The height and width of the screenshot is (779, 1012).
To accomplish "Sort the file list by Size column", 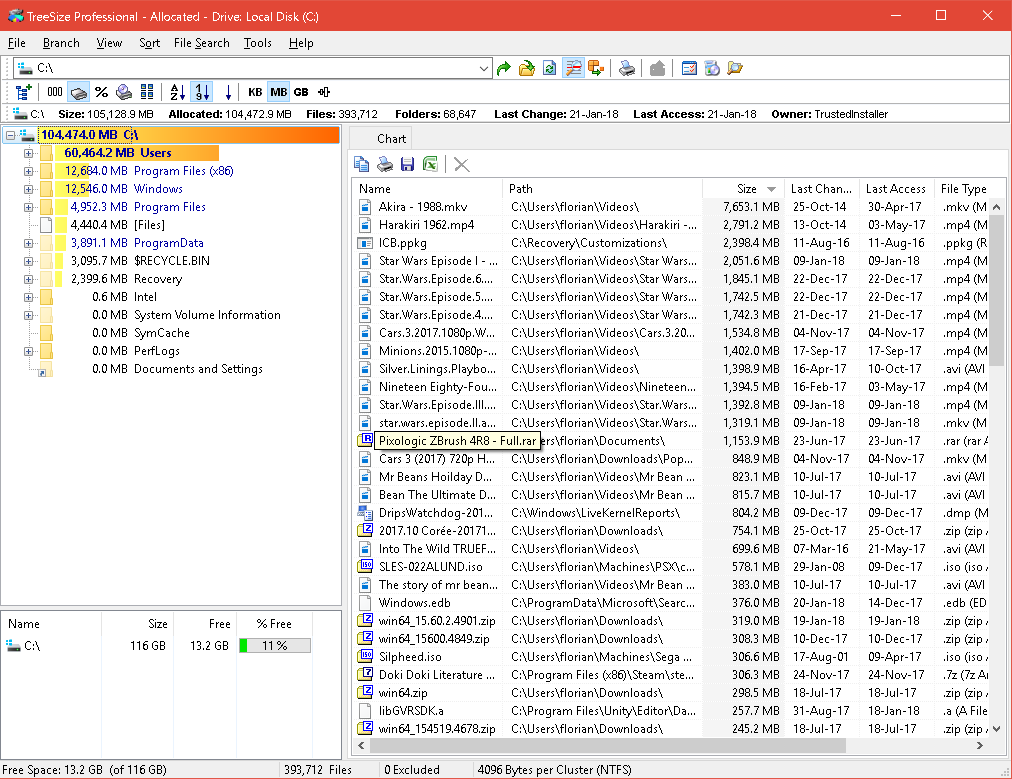I will coord(746,188).
